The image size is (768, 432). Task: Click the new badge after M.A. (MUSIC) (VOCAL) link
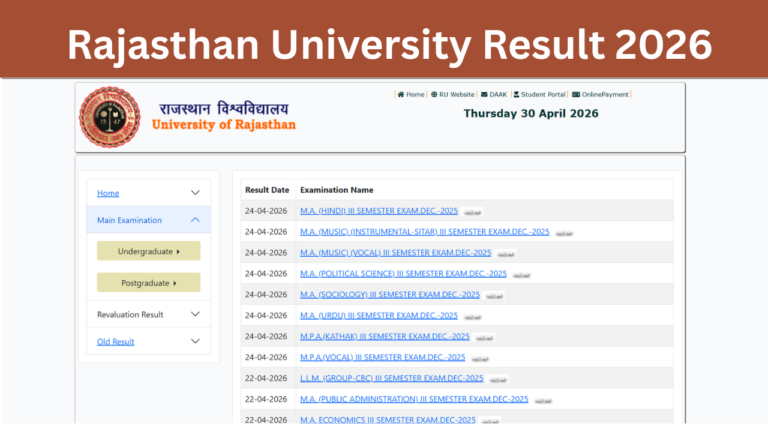coord(506,255)
